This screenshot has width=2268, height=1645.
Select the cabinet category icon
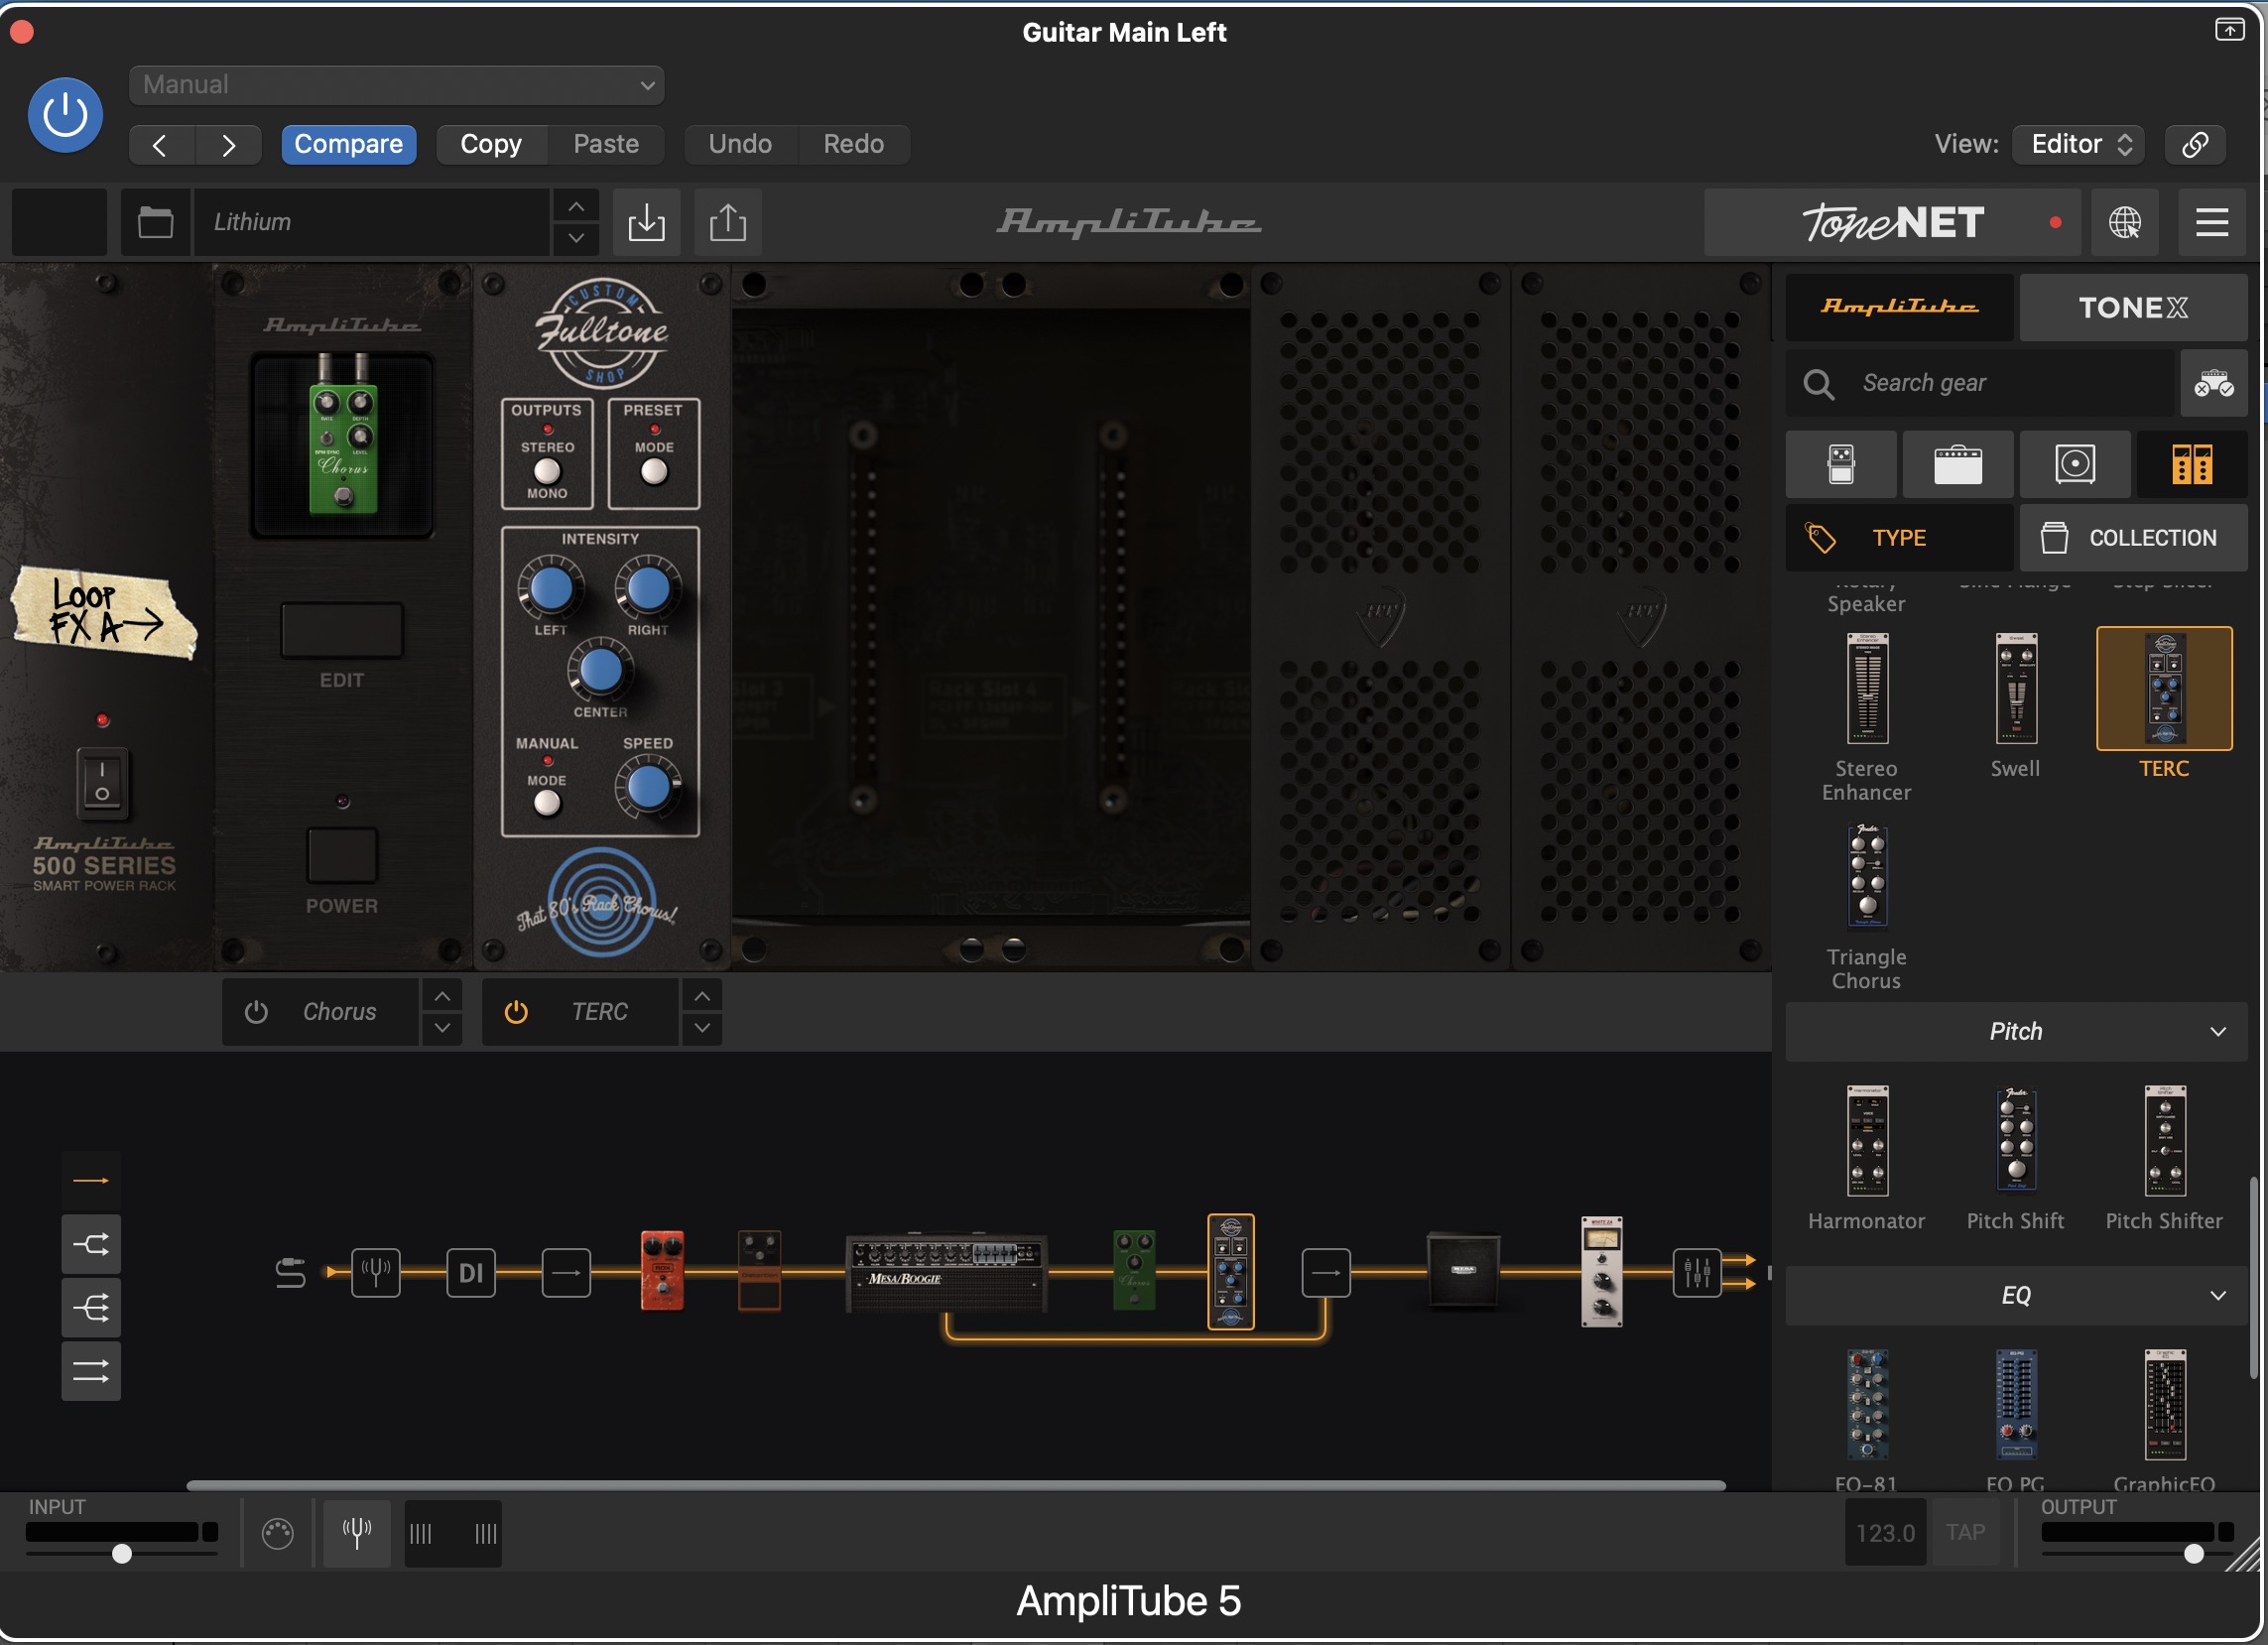click(2074, 465)
